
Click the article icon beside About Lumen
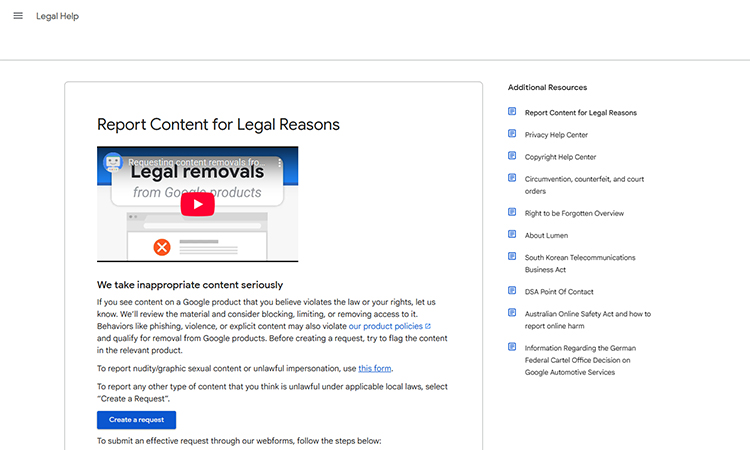512,234
